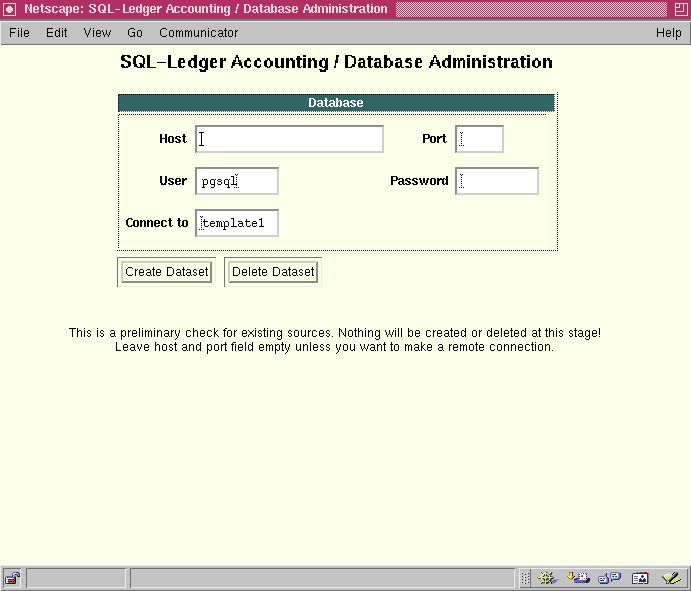Click the component bar drag handle
This screenshot has width=691, height=591.
tap(525, 577)
